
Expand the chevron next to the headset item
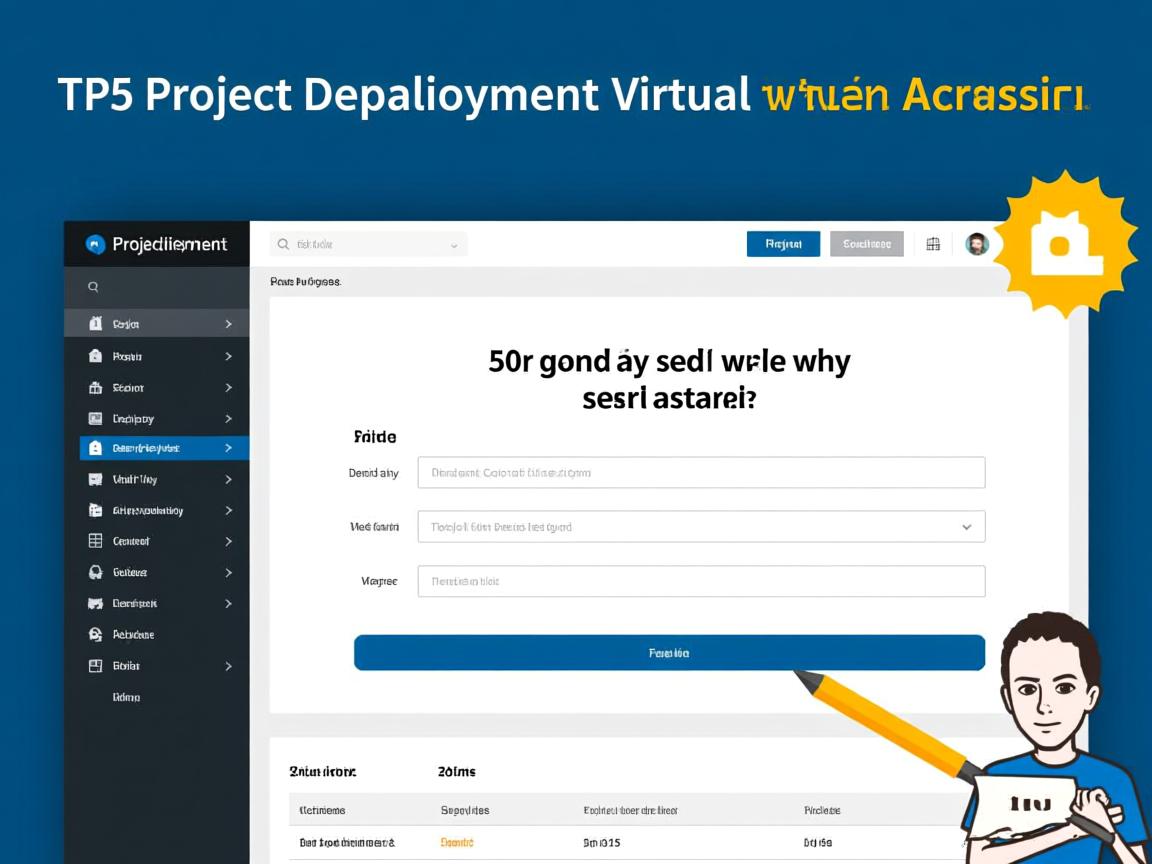tap(228, 573)
